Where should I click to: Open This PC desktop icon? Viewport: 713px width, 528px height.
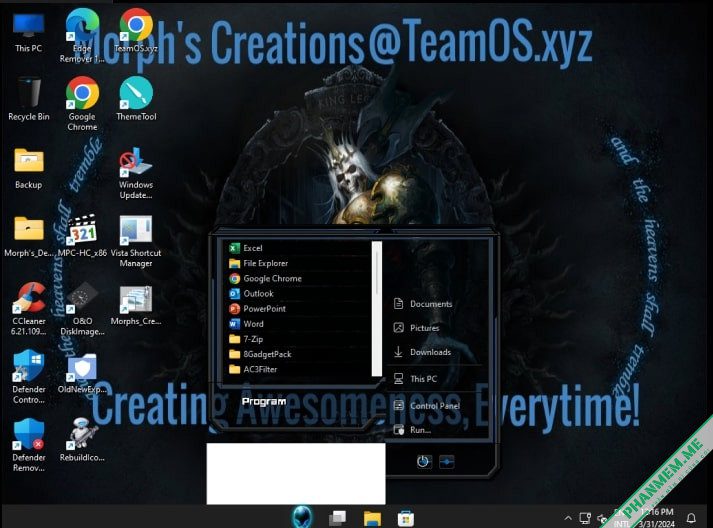pos(28,32)
